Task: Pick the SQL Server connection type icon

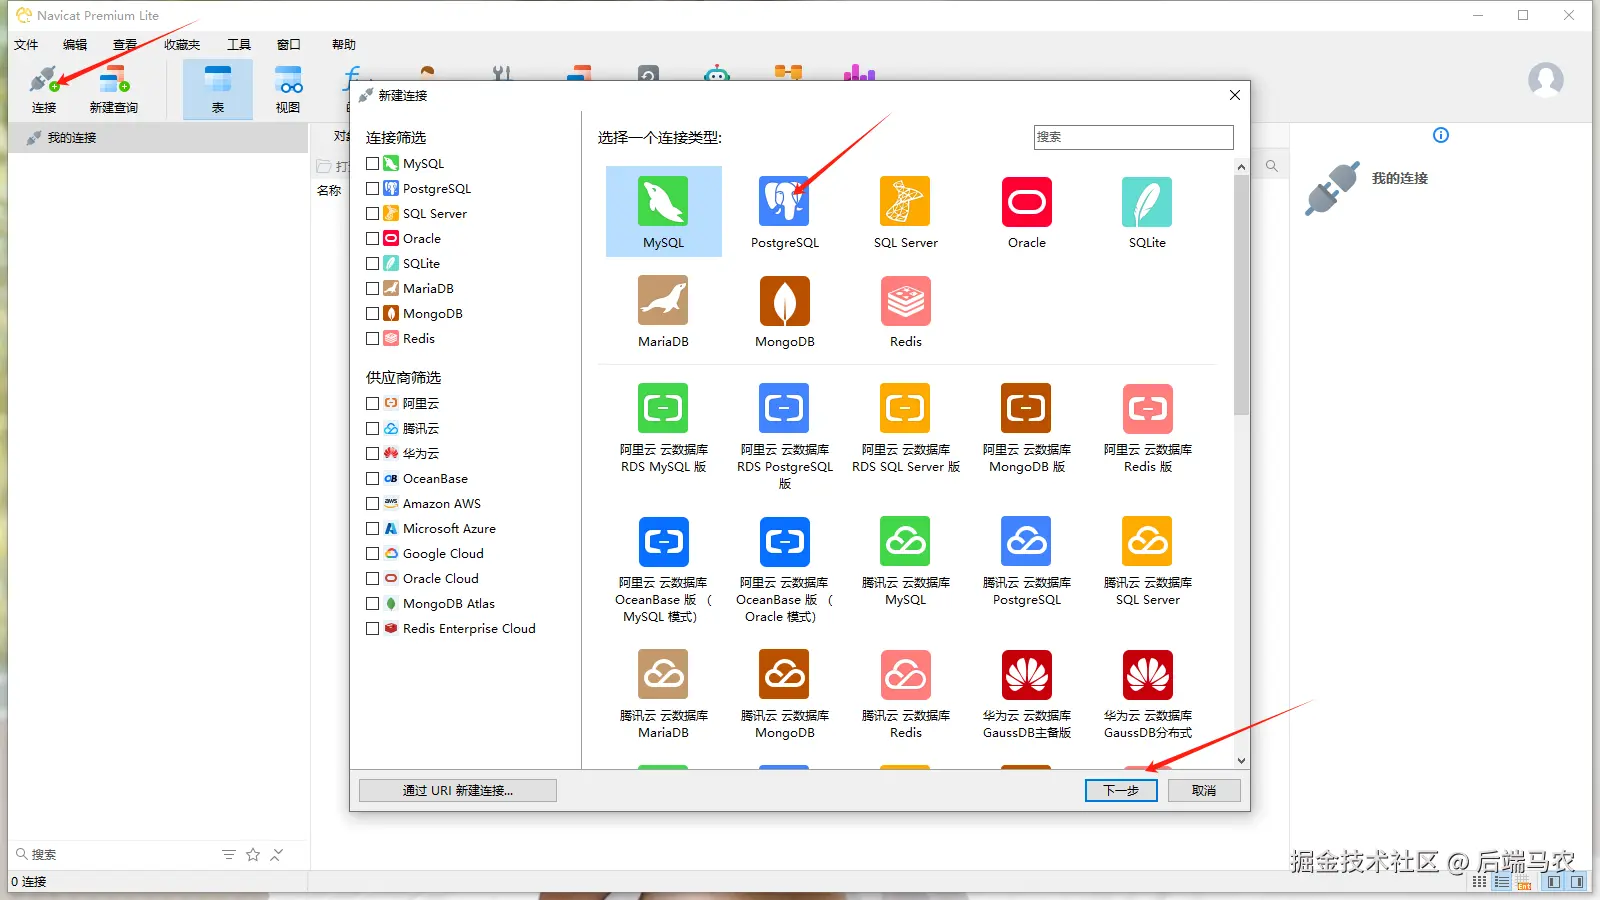Action: click(x=905, y=201)
